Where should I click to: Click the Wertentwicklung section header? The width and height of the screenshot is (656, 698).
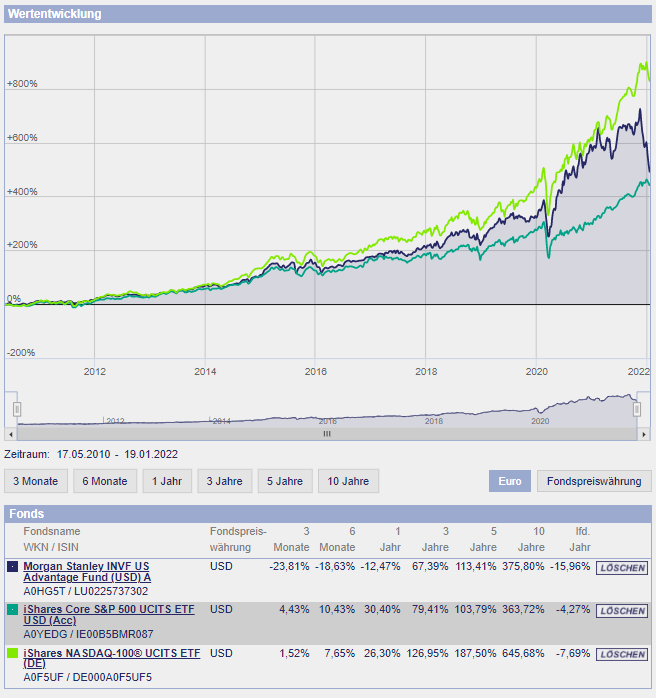point(328,14)
